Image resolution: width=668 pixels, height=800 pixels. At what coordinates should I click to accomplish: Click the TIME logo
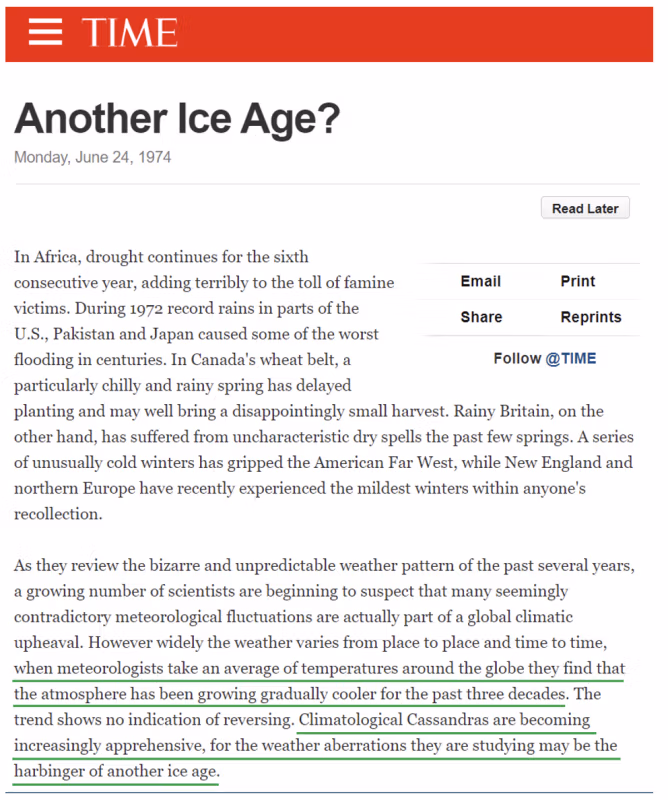click(130, 33)
